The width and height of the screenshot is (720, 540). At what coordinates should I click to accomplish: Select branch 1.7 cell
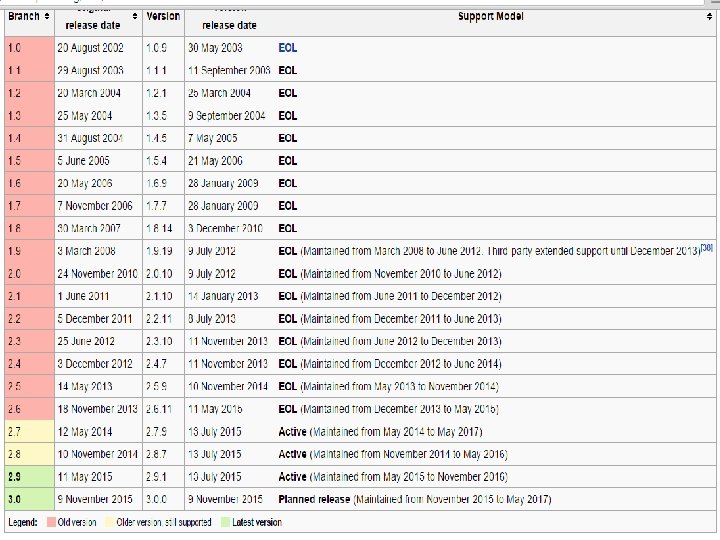click(29, 206)
